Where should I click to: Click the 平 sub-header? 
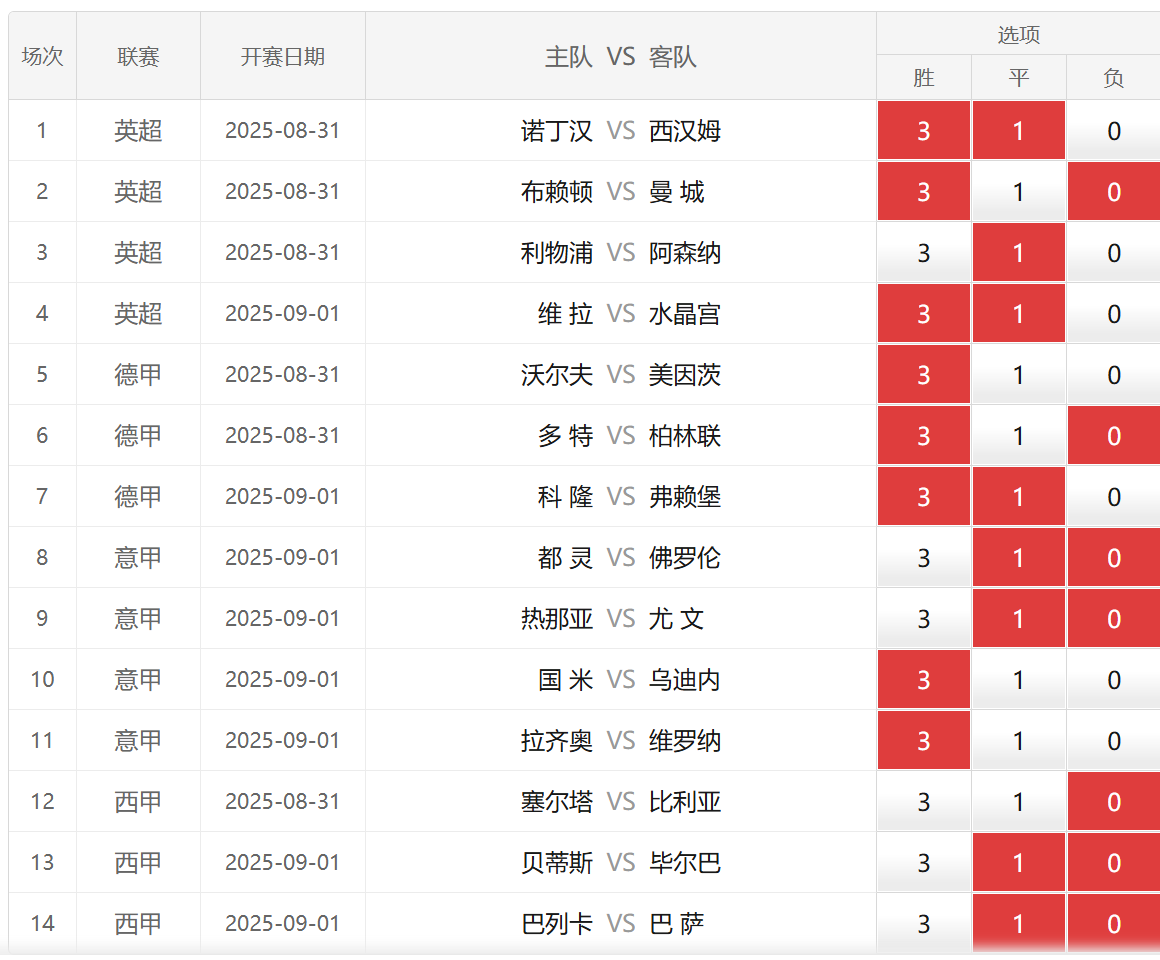(x=1019, y=77)
